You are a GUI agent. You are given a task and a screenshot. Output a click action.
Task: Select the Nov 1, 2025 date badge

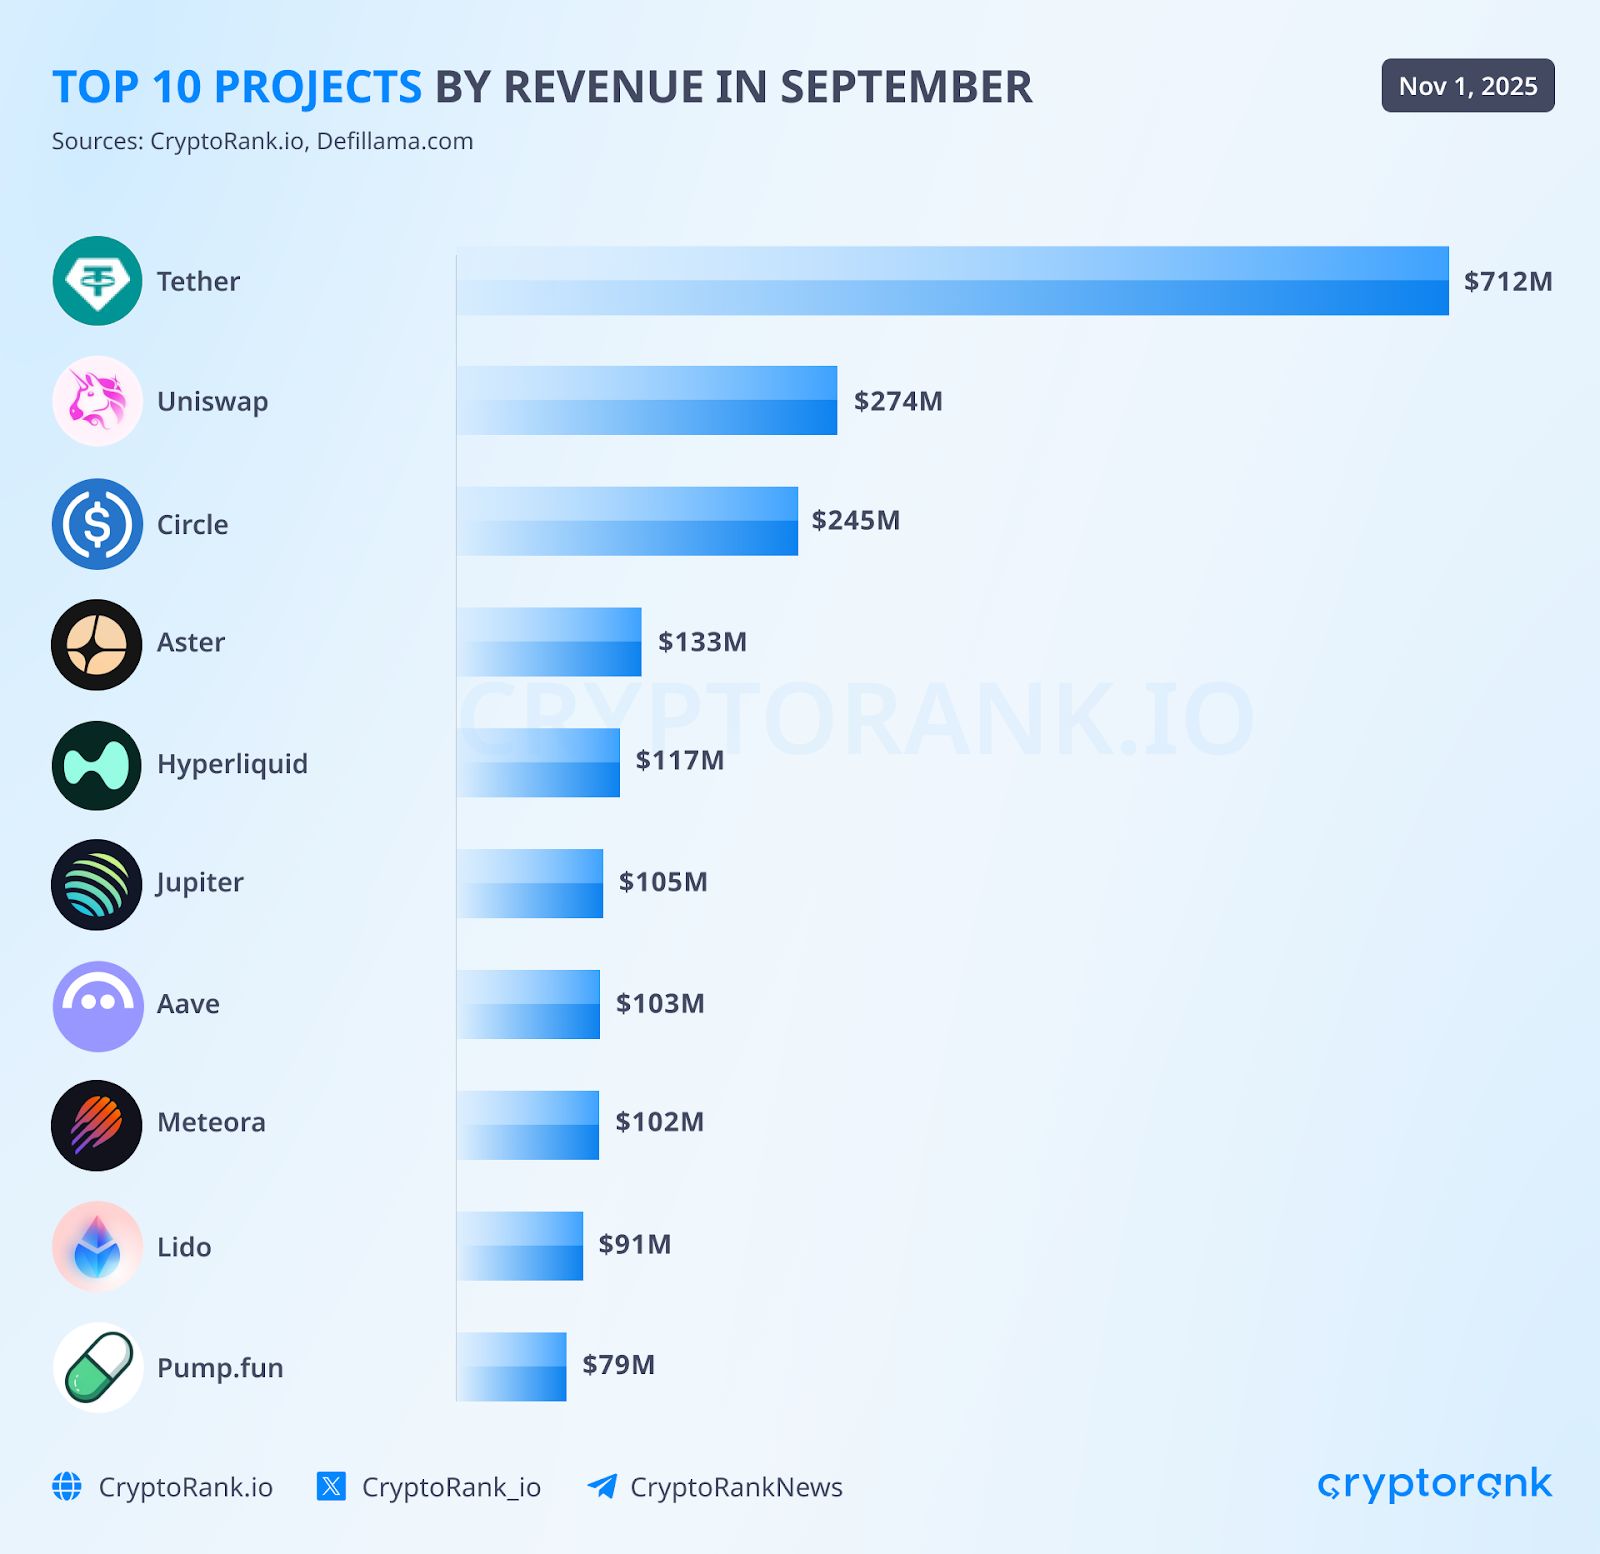point(1466,86)
